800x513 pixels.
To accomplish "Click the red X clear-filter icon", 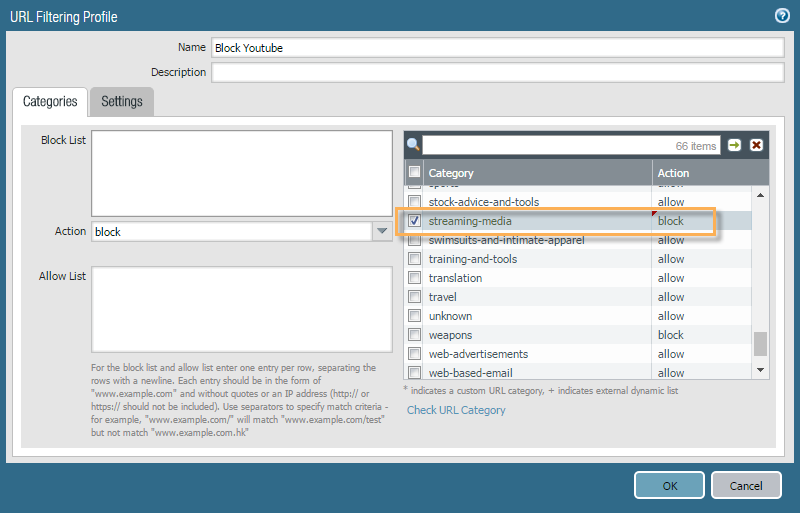I will [756, 145].
